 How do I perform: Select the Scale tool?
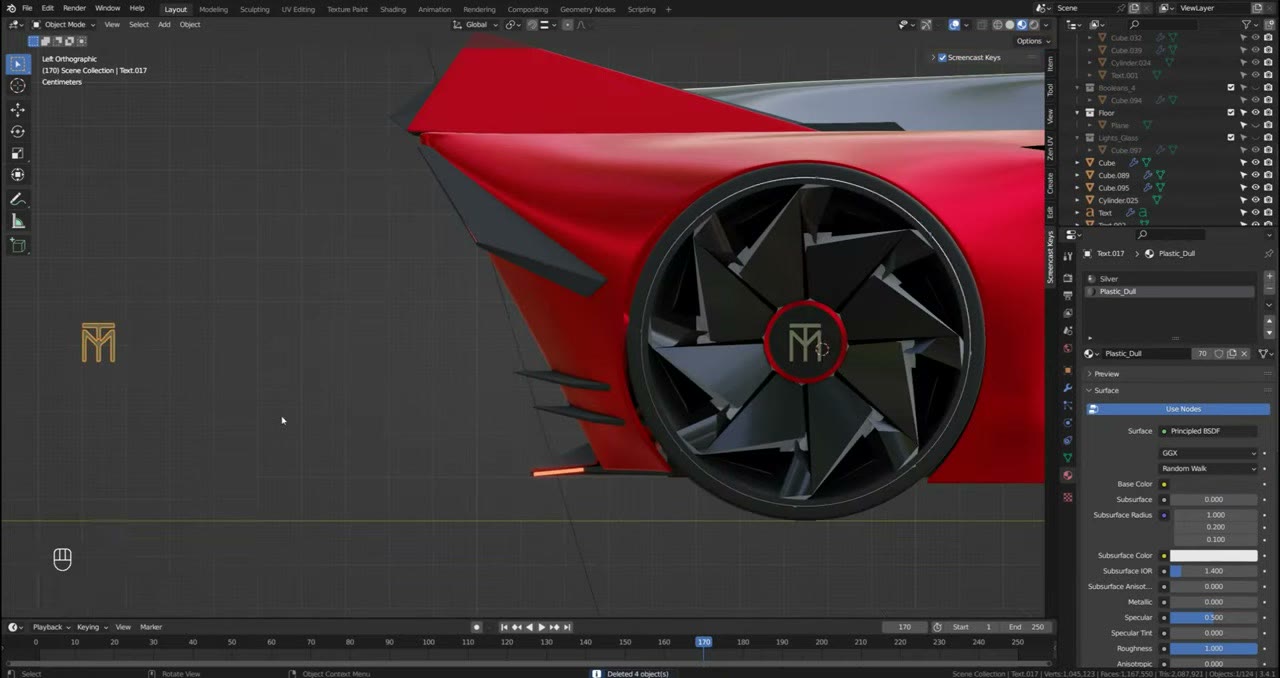[x=18, y=153]
